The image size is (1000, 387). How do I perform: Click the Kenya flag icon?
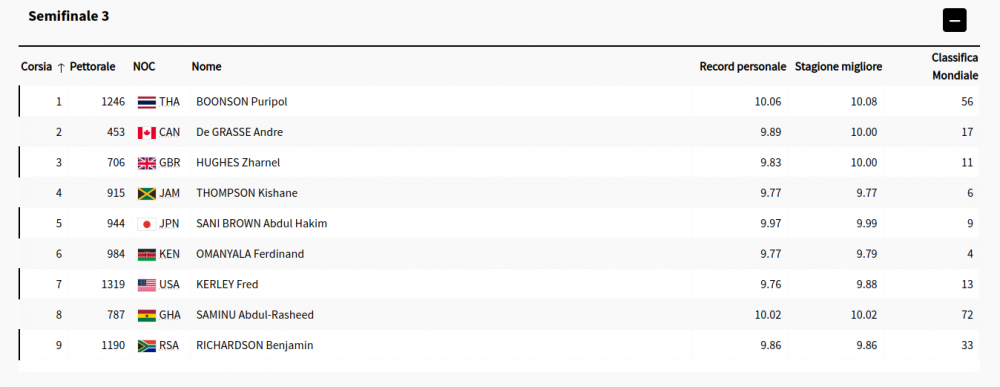pos(147,254)
